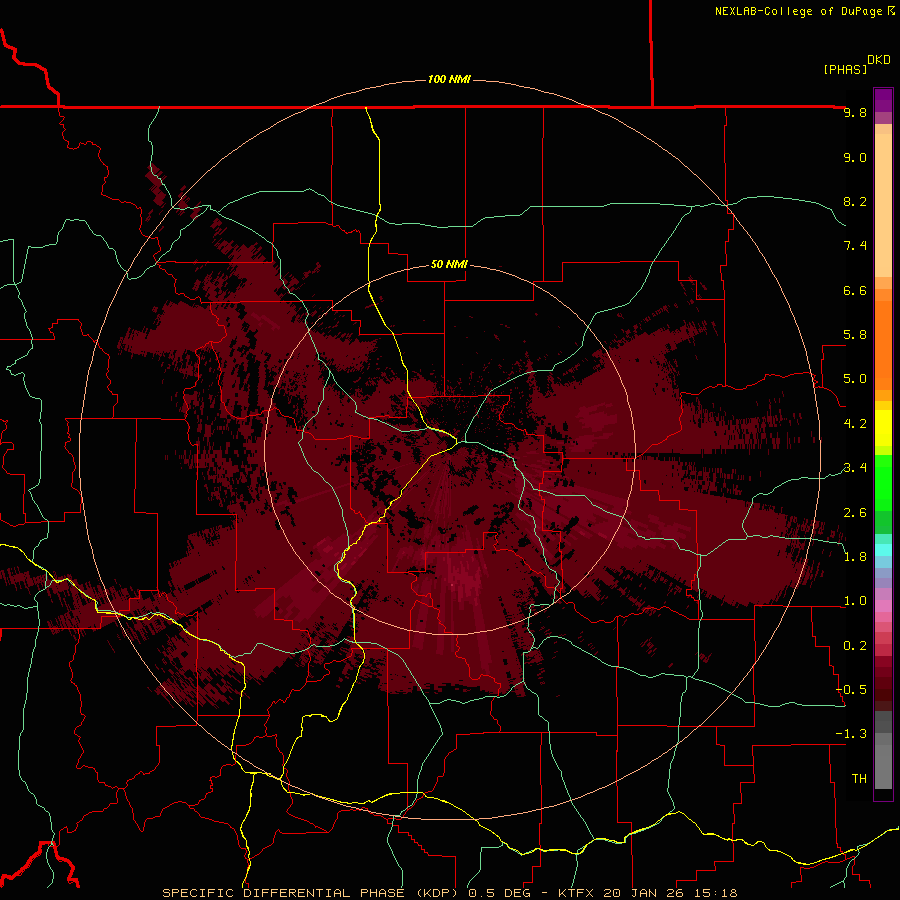This screenshot has height=900, width=900.
Task: Click the -1.3 value on the color scale
Action: point(851,734)
